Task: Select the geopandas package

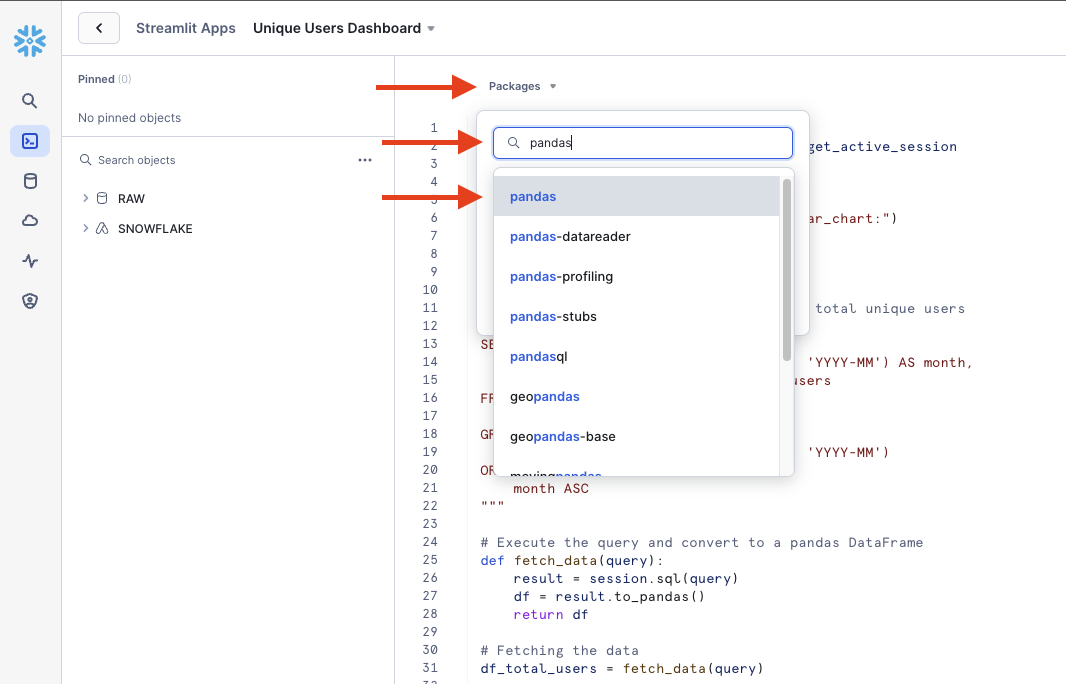Action: [636, 397]
